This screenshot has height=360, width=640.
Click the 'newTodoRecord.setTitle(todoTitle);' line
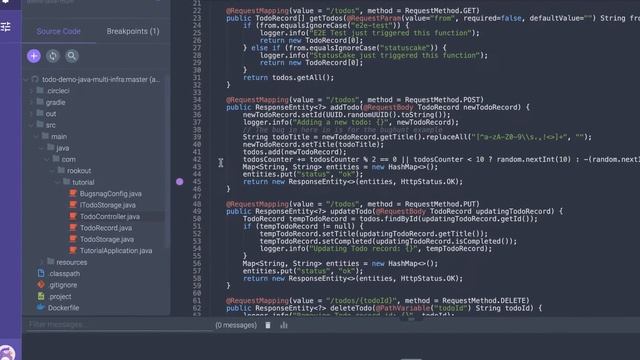pos(313,144)
